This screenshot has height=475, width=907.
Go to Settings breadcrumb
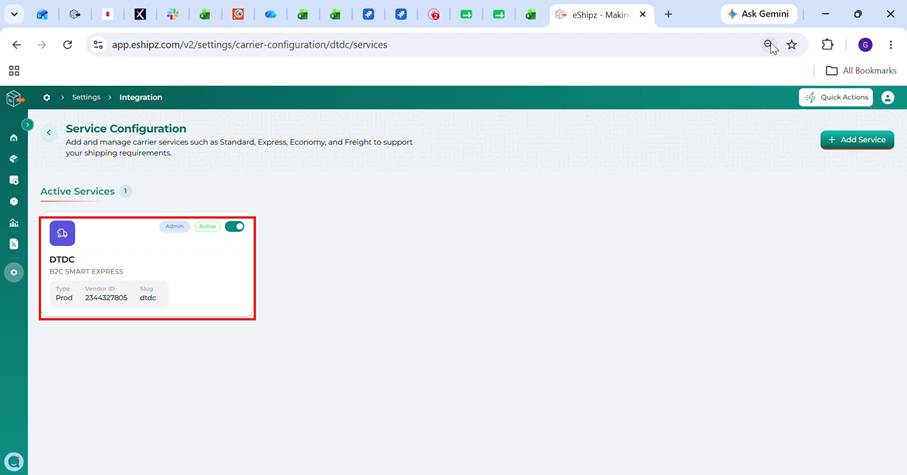[x=86, y=97]
